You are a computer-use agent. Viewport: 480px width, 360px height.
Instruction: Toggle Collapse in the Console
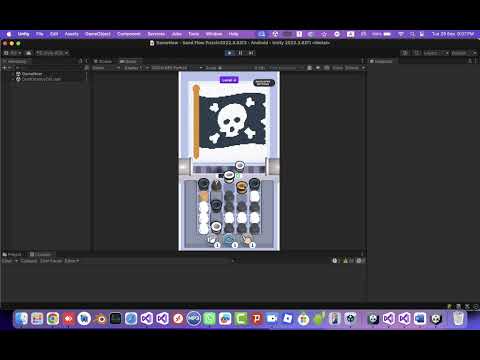pyautogui.click(x=29, y=261)
